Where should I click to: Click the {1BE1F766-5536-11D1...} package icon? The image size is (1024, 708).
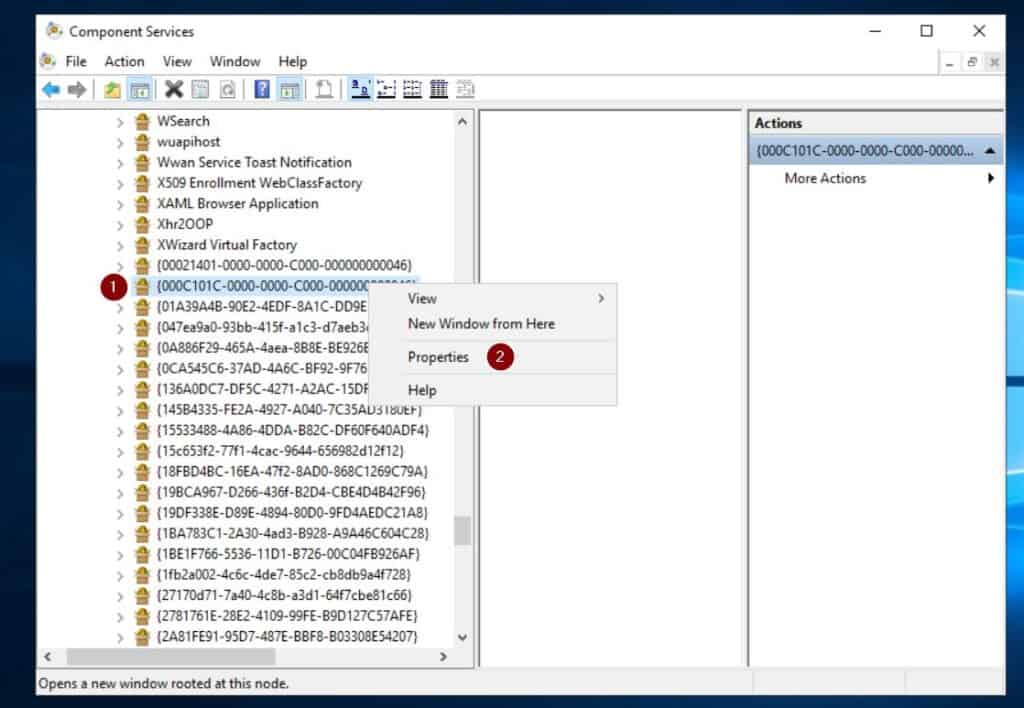142,554
